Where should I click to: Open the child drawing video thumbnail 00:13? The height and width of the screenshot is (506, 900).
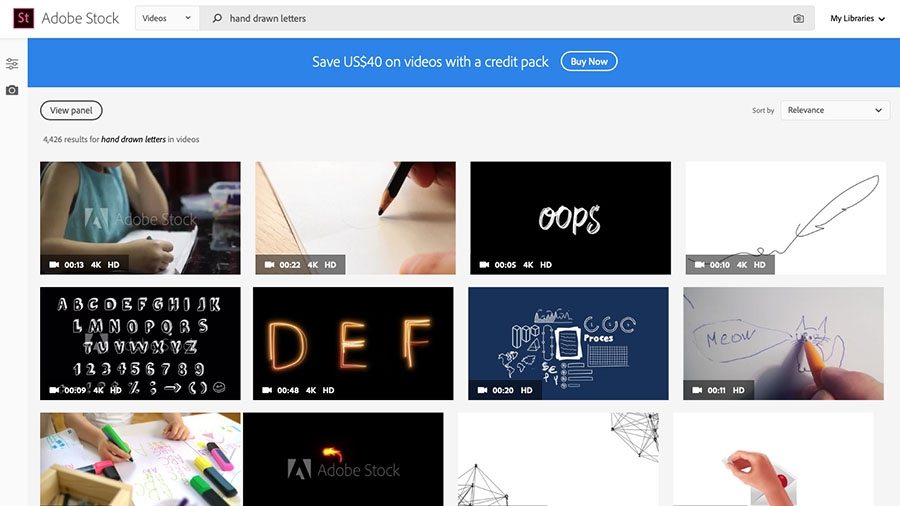[x=140, y=218]
